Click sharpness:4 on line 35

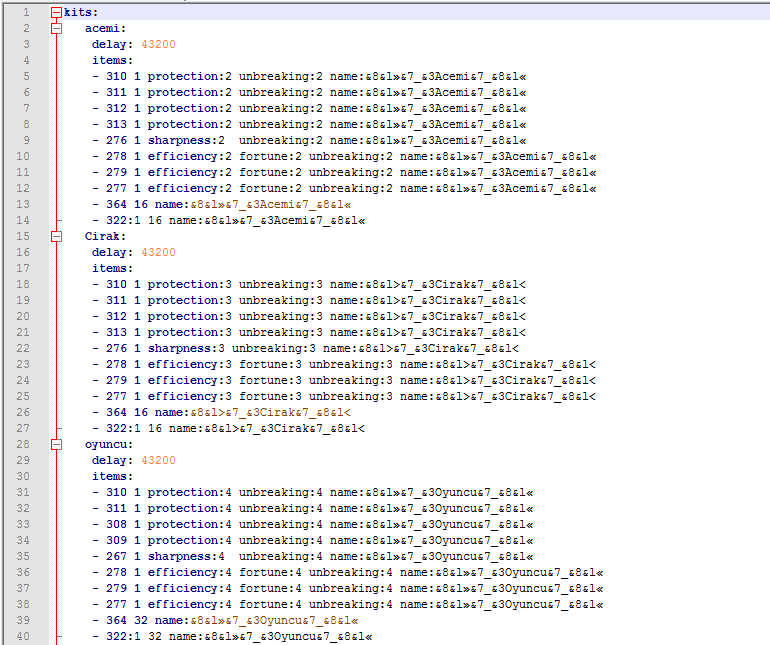tap(187, 557)
